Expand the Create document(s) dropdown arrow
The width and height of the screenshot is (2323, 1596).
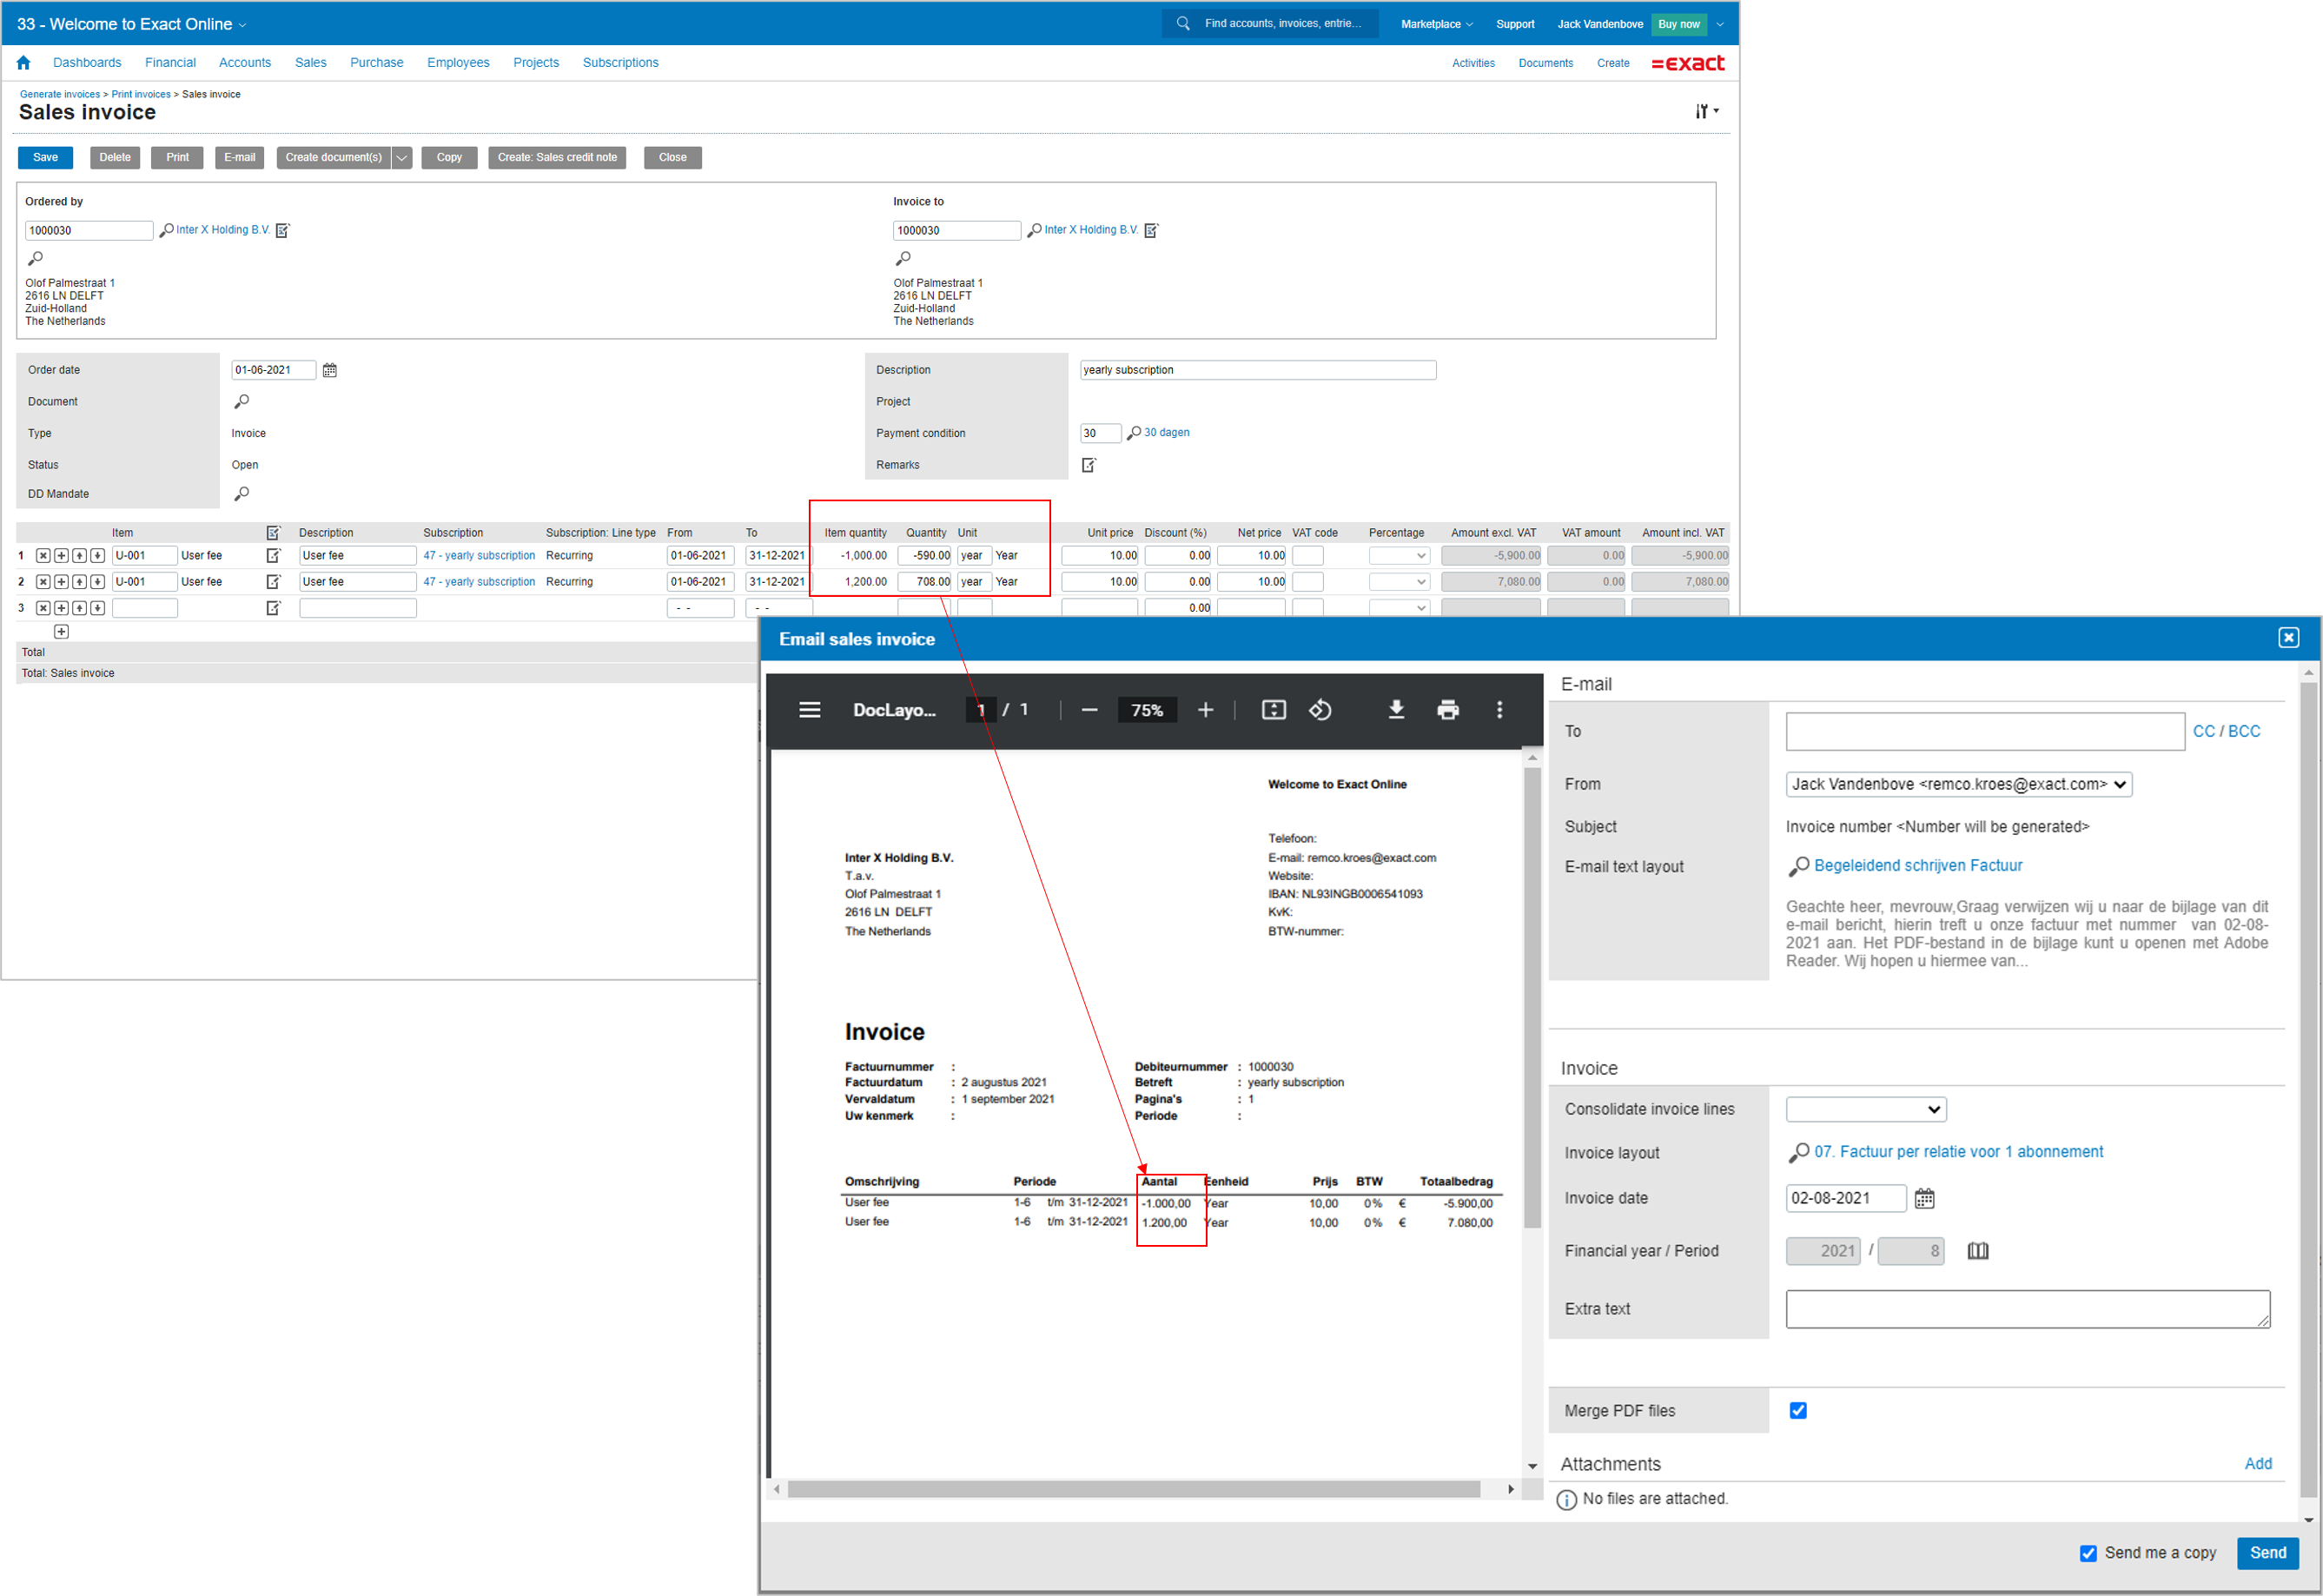click(402, 158)
